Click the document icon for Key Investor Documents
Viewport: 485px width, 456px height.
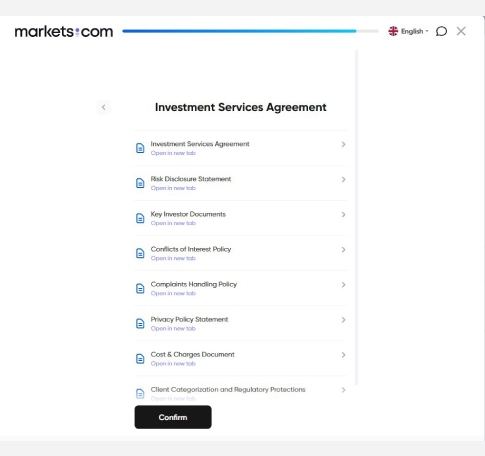pyautogui.click(x=140, y=218)
